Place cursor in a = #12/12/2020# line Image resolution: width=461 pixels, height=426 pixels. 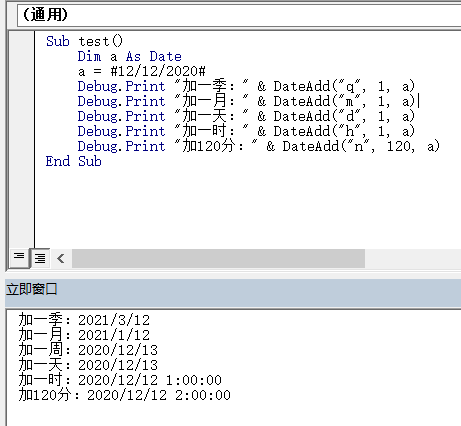pos(142,71)
